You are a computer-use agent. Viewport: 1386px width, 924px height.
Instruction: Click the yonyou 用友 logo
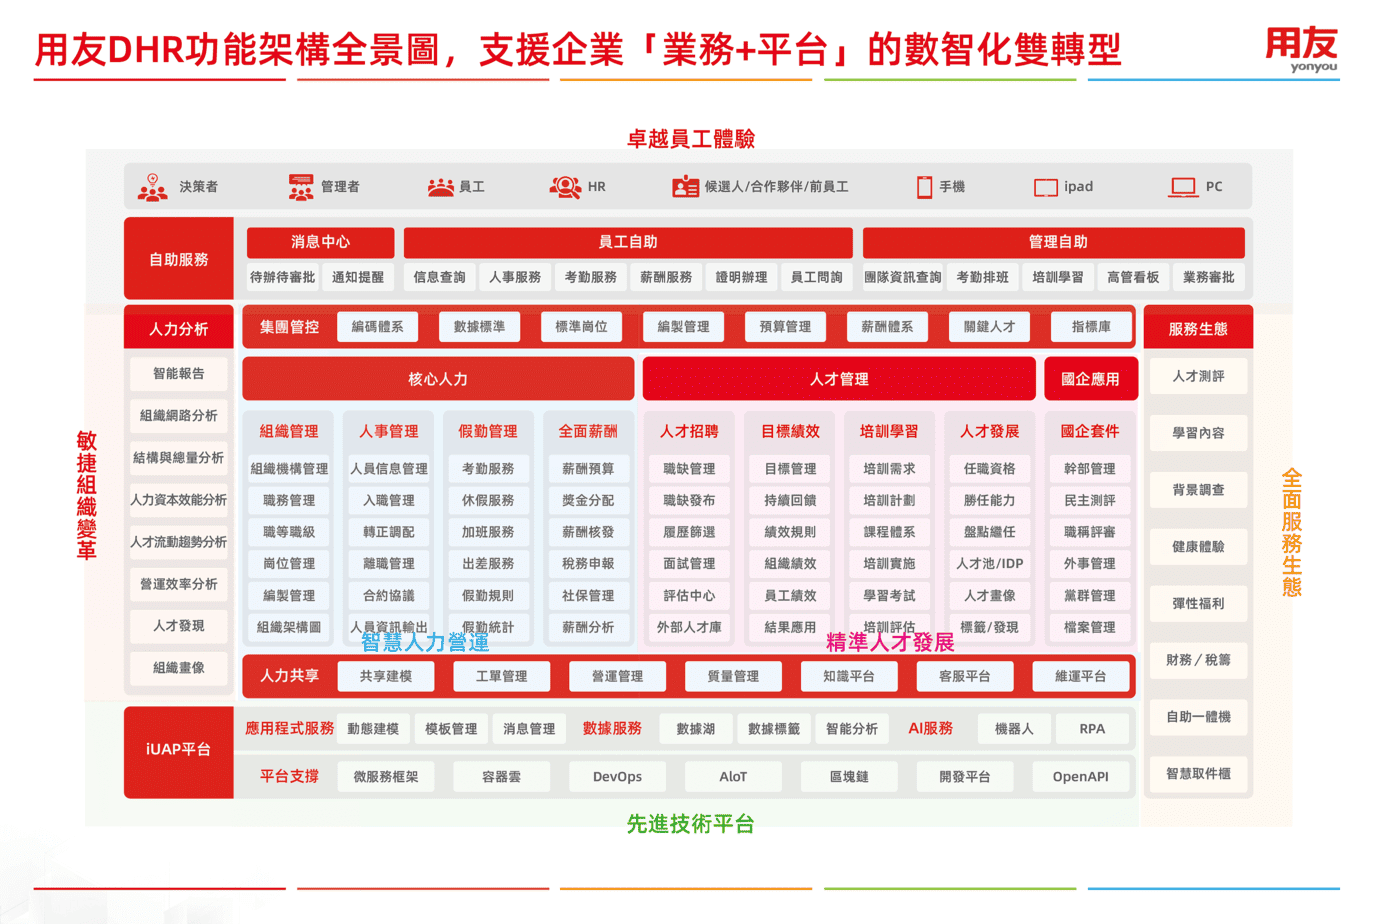1302,49
